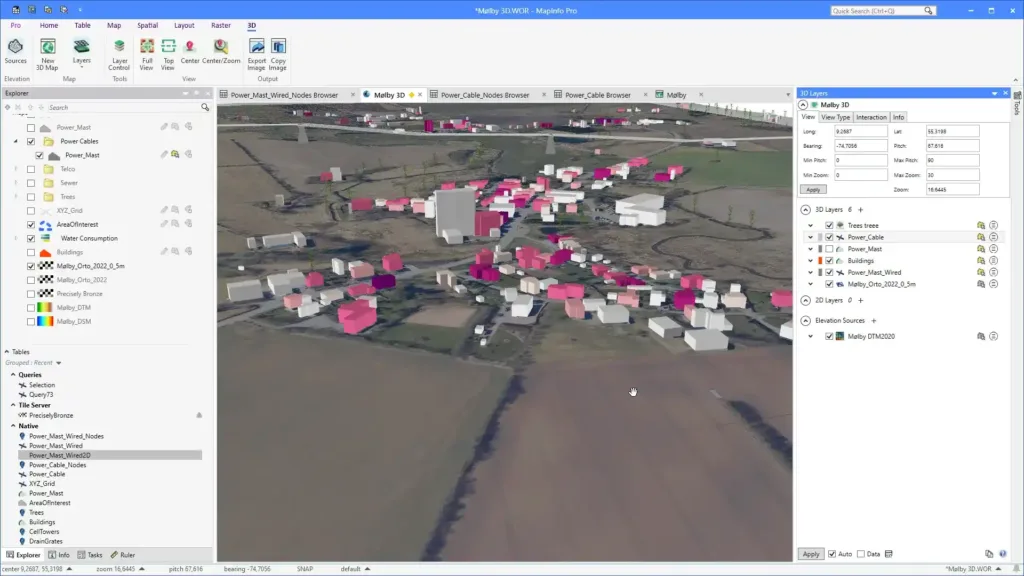Click the orange swatch beside the Buildings layer
This screenshot has height=576, width=1024.
821,261
